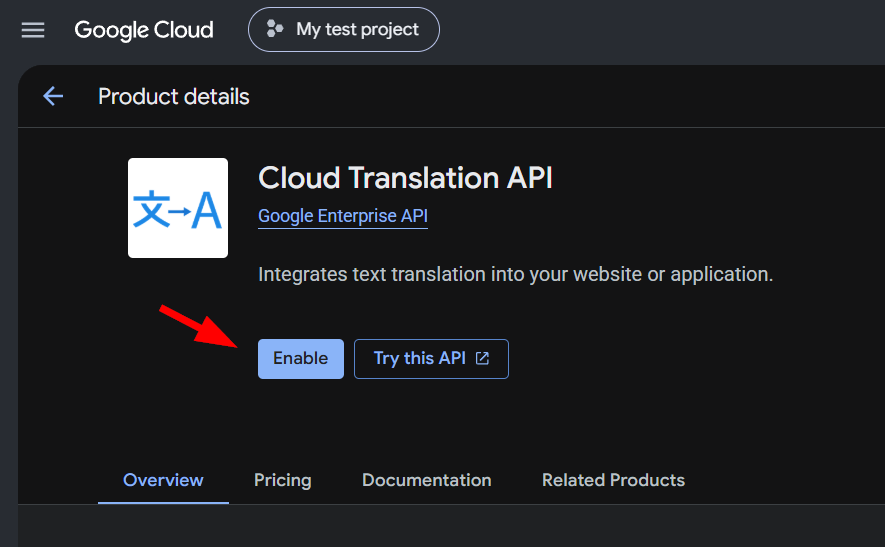
Task: Click the Google Cloud logo
Action: point(144,30)
